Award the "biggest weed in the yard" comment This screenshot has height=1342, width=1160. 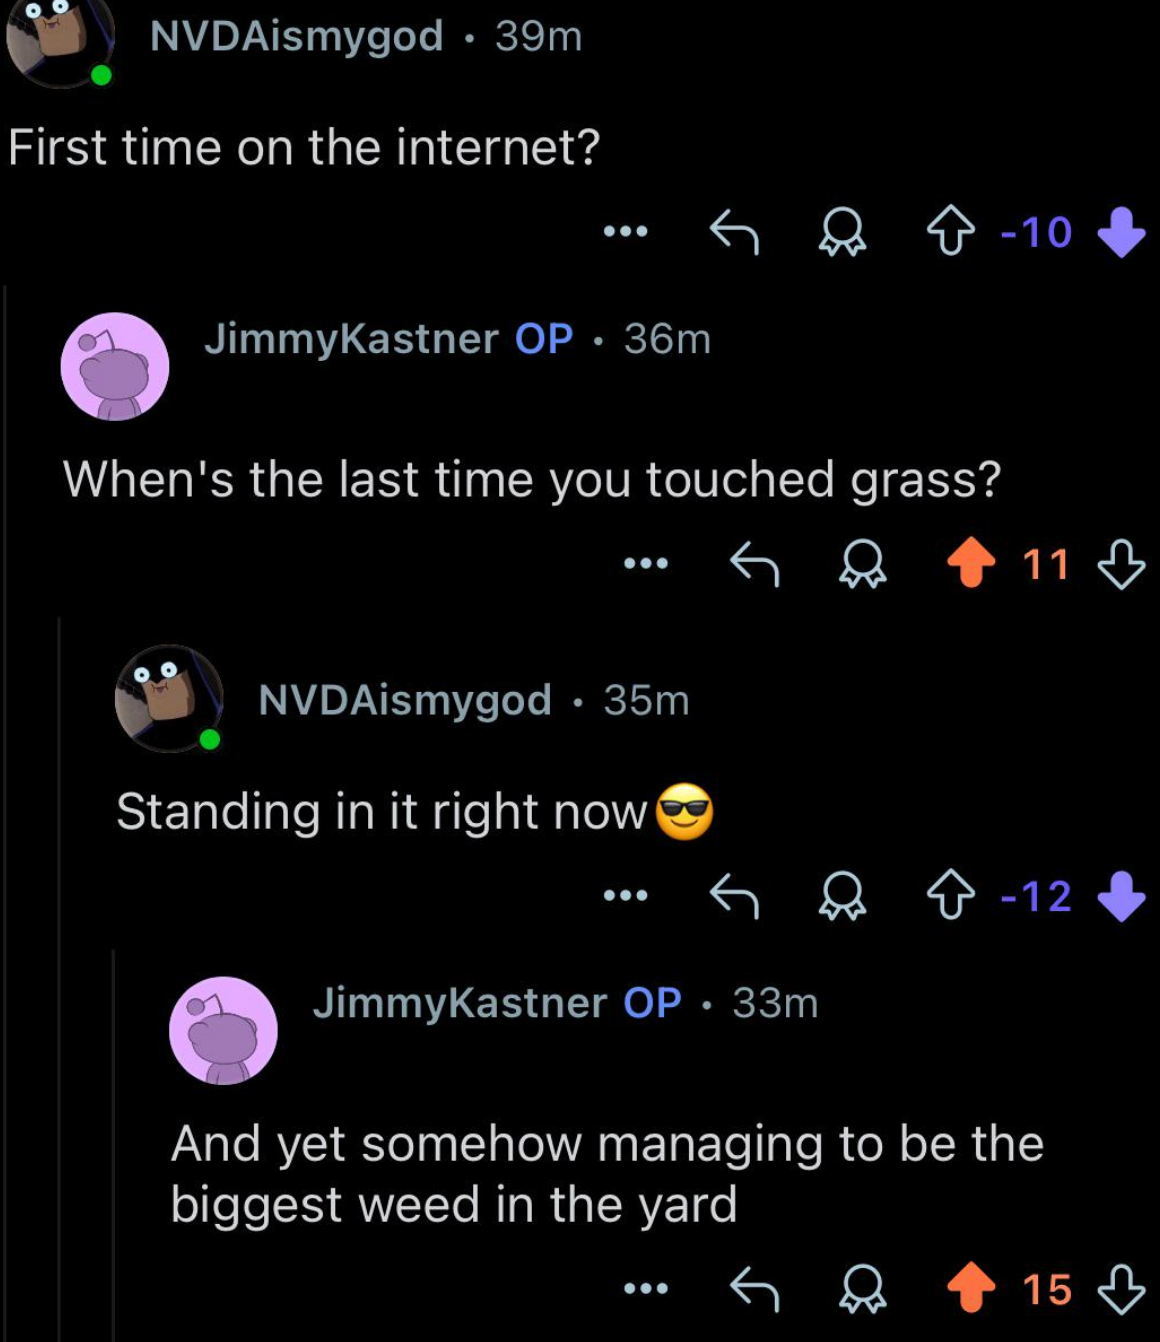862,1289
